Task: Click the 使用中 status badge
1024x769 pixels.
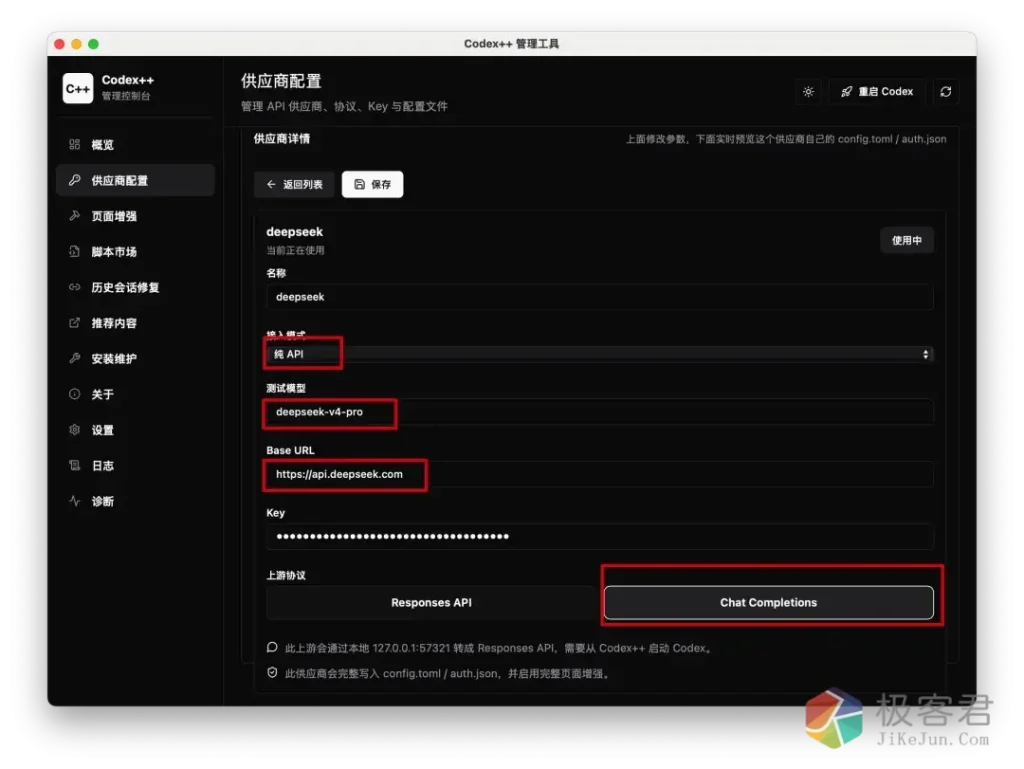Action: [x=906, y=240]
